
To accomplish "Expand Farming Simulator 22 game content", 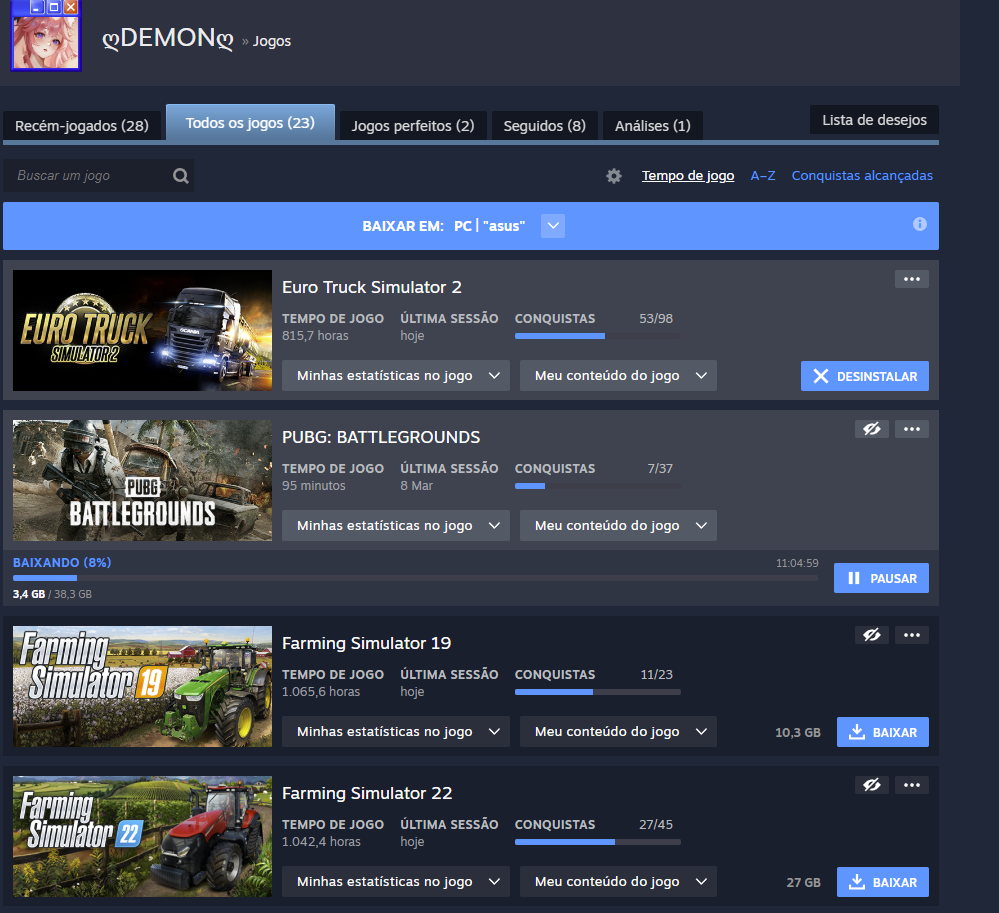I will 618,881.
